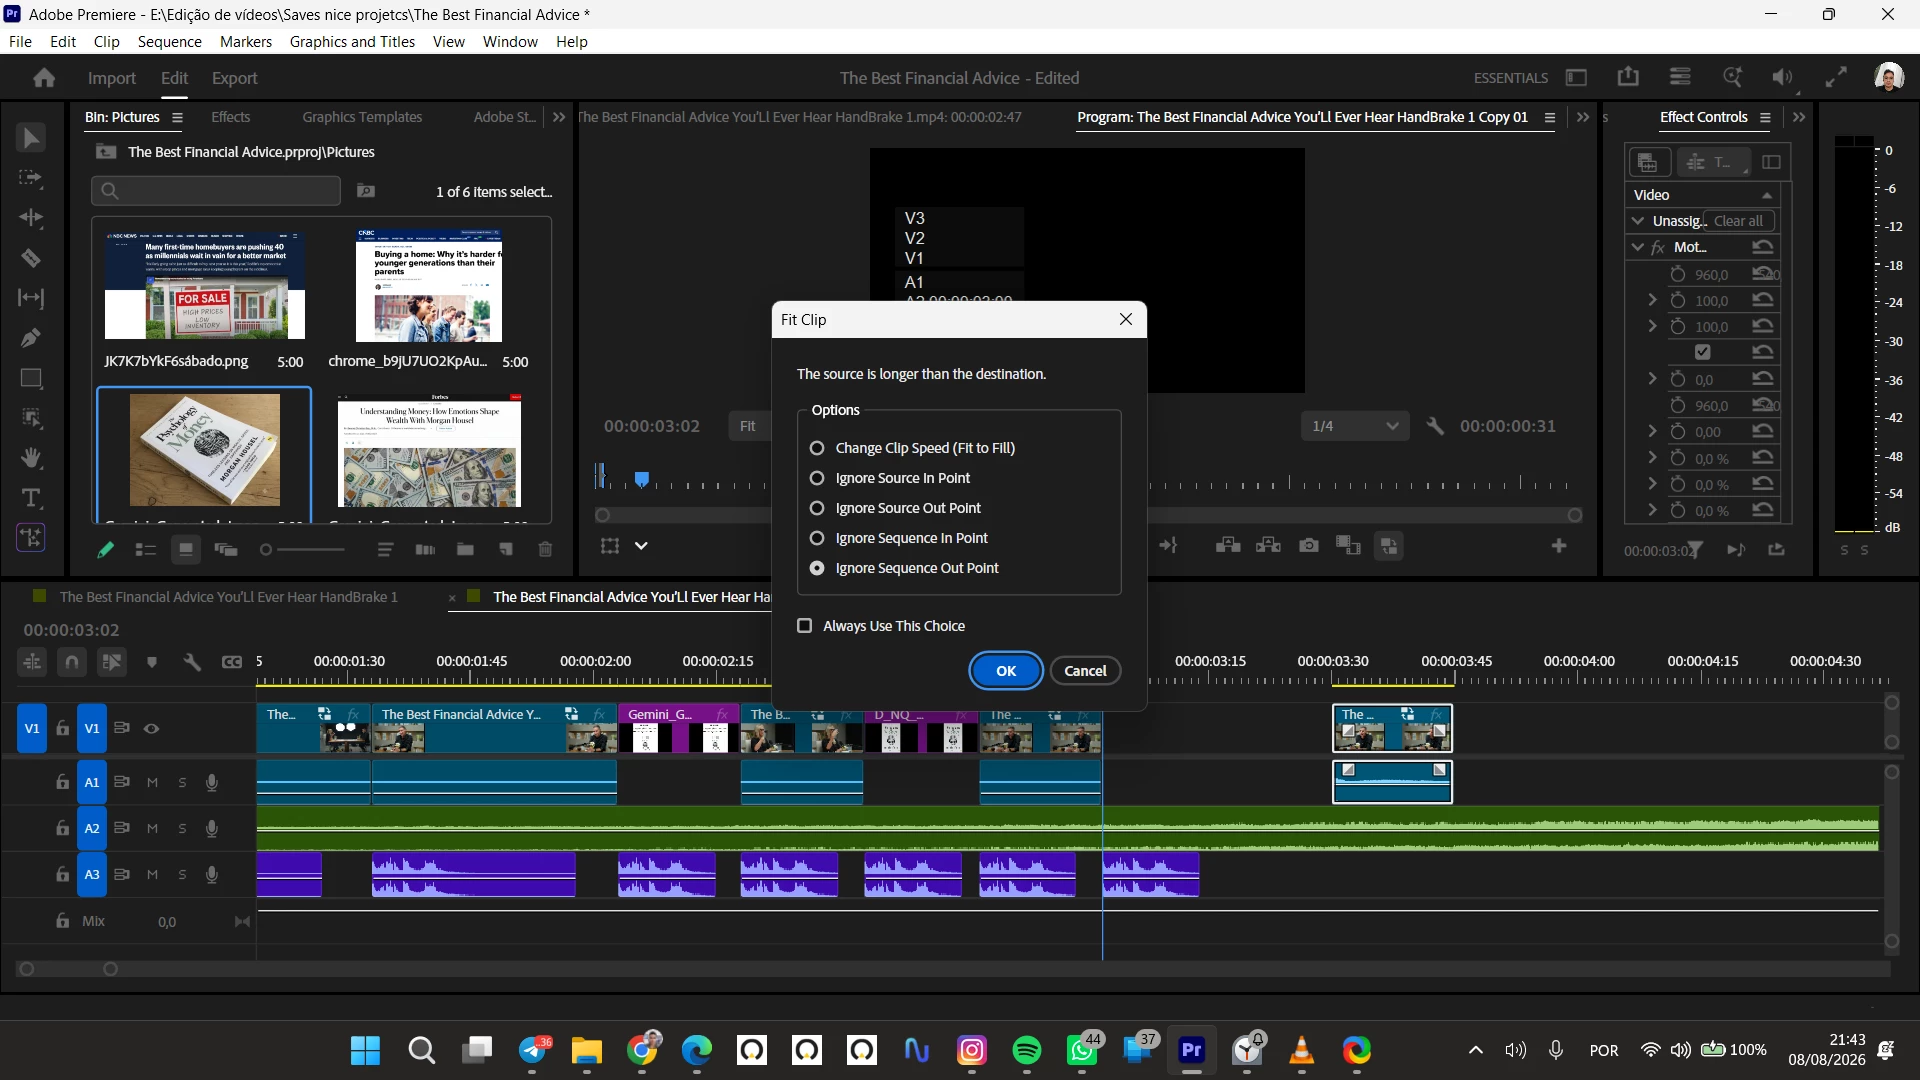Select the Razor tool
Screen dimensions: 1920x1080
point(31,258)
